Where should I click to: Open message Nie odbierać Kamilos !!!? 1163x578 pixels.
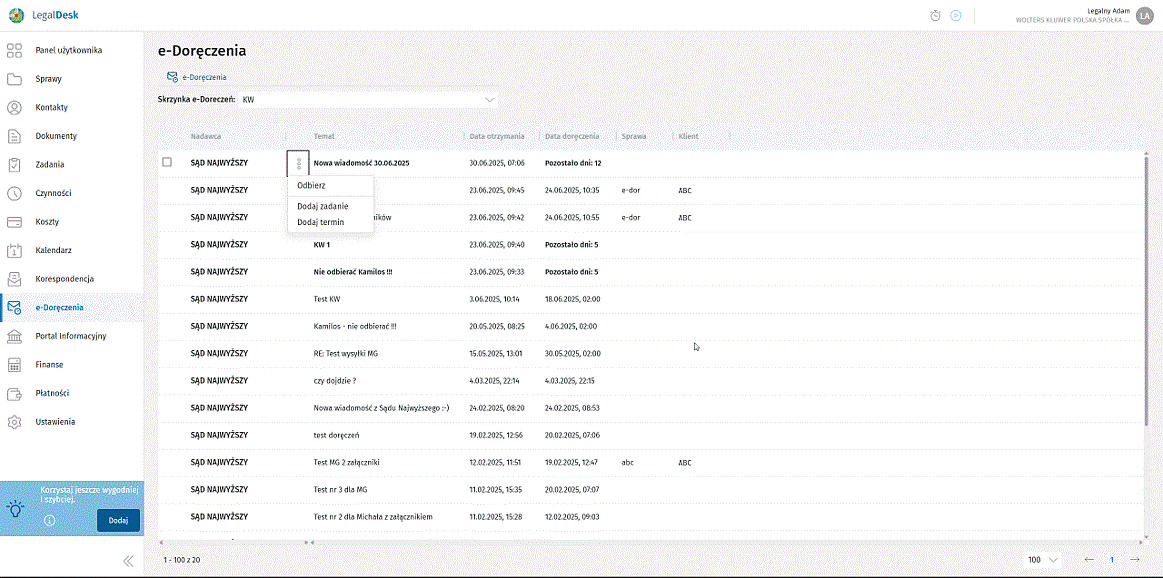[x=353, y=272]
